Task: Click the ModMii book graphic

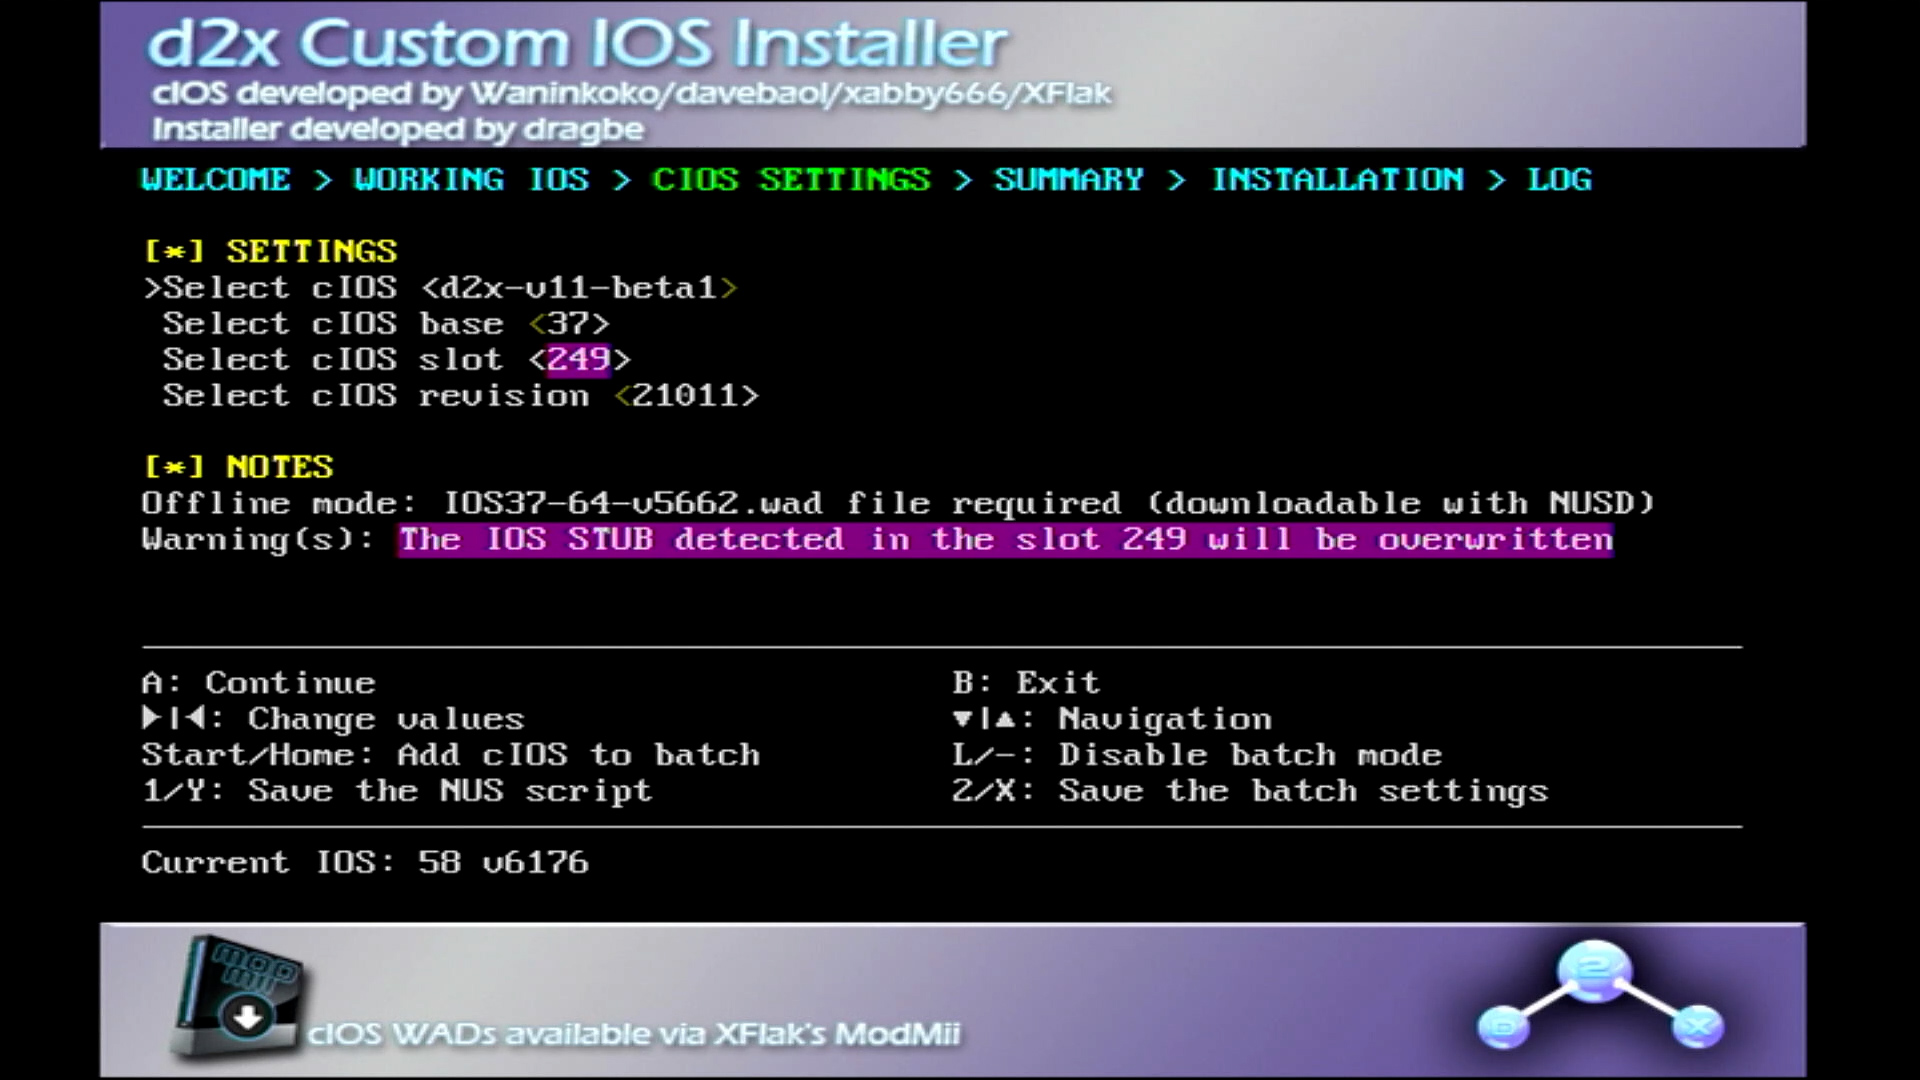Action: 240,995
